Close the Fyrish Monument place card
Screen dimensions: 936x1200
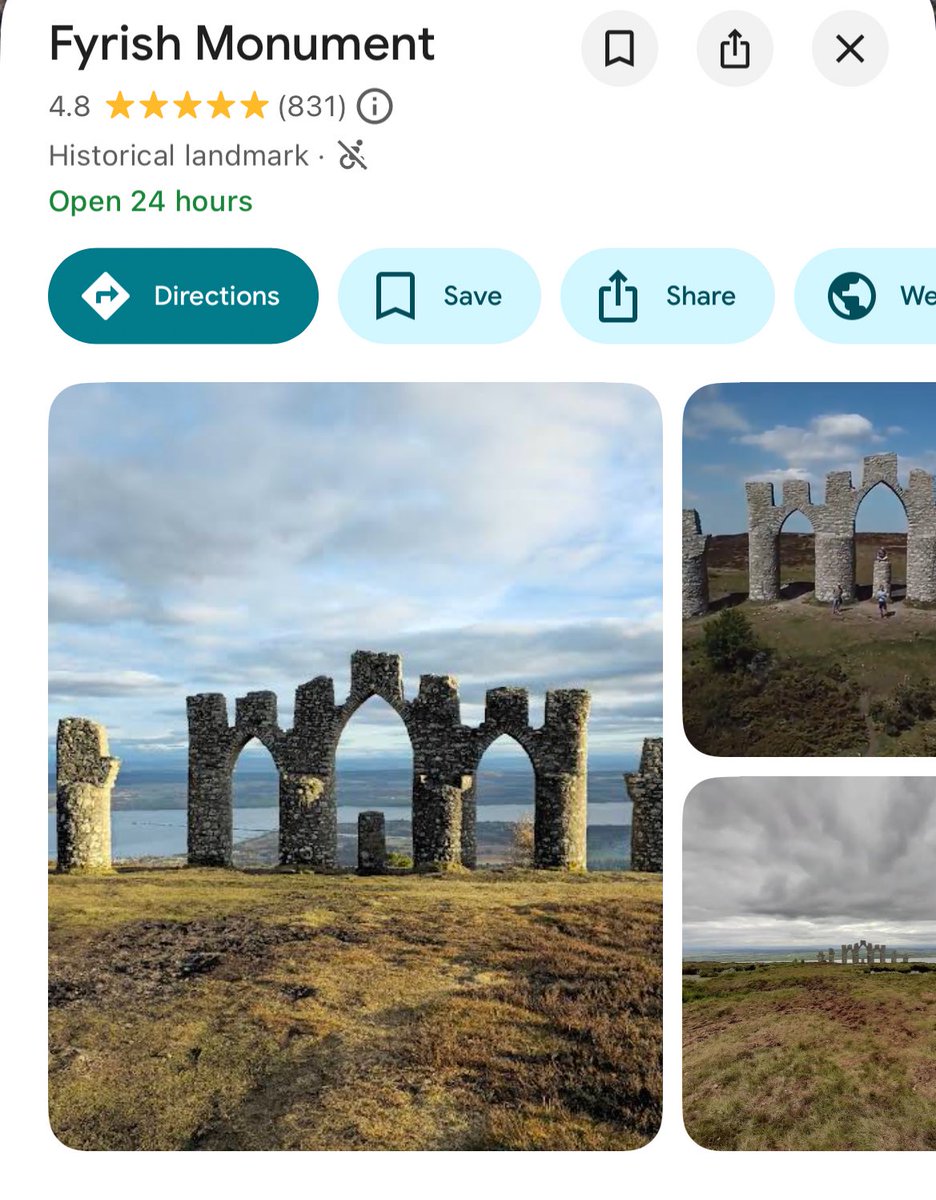pyautogui.click(x=850, y=48)
